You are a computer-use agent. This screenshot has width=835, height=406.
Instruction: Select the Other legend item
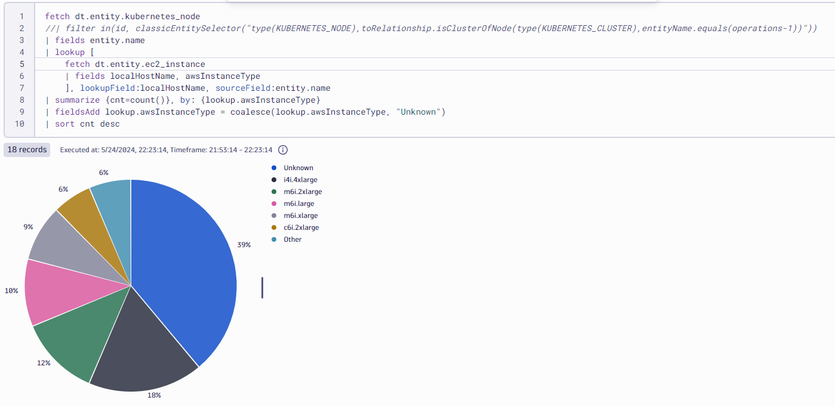click(x=294, y=239)
